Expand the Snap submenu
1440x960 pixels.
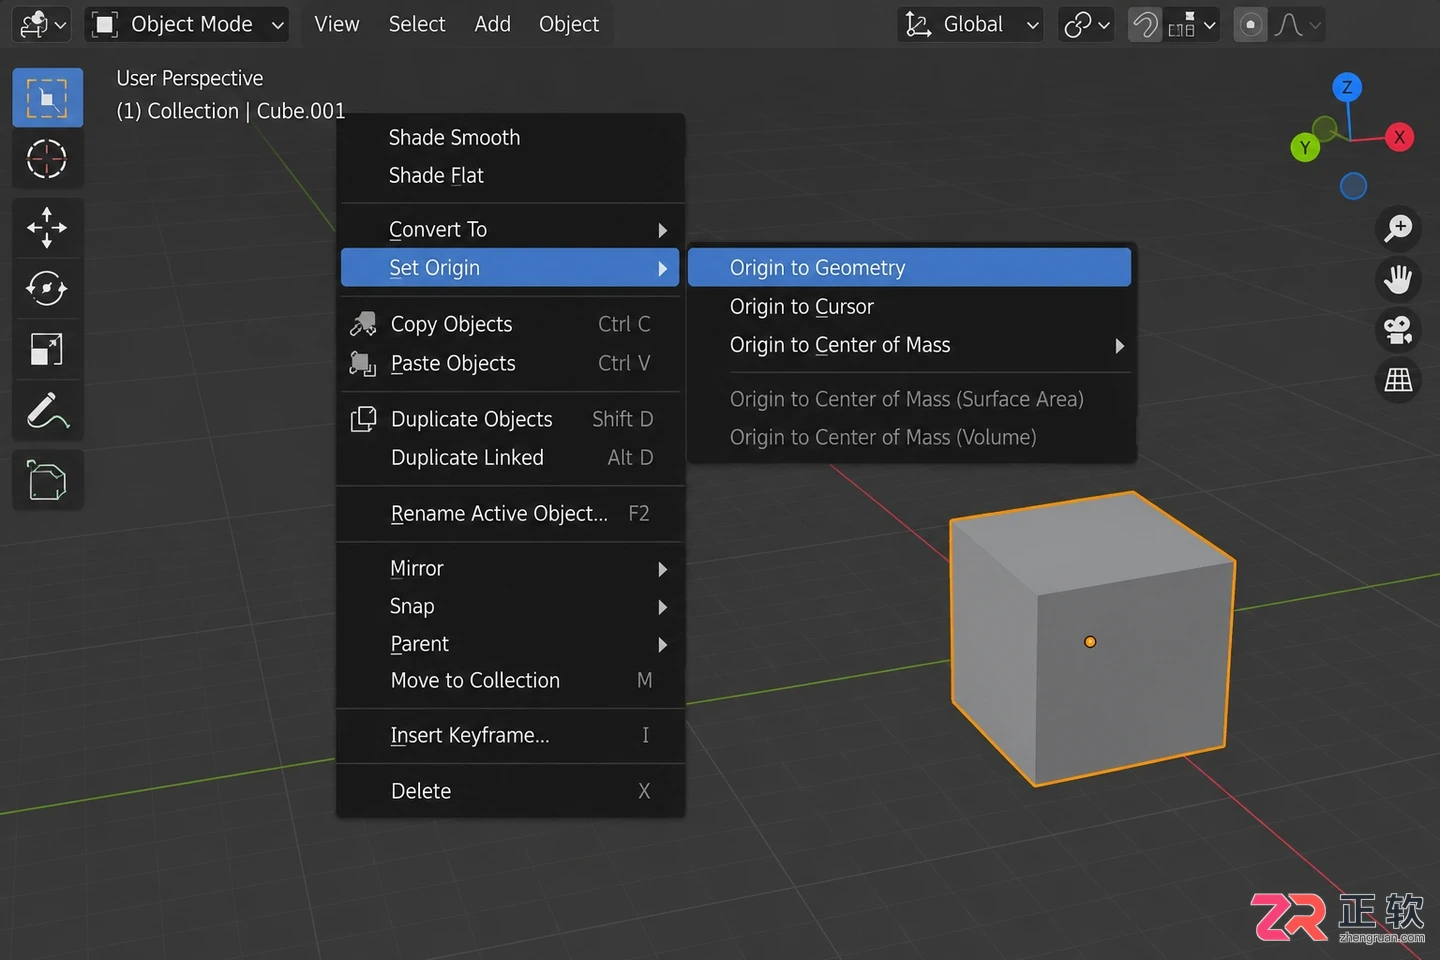pyautogui.click(x=510, y=606)
